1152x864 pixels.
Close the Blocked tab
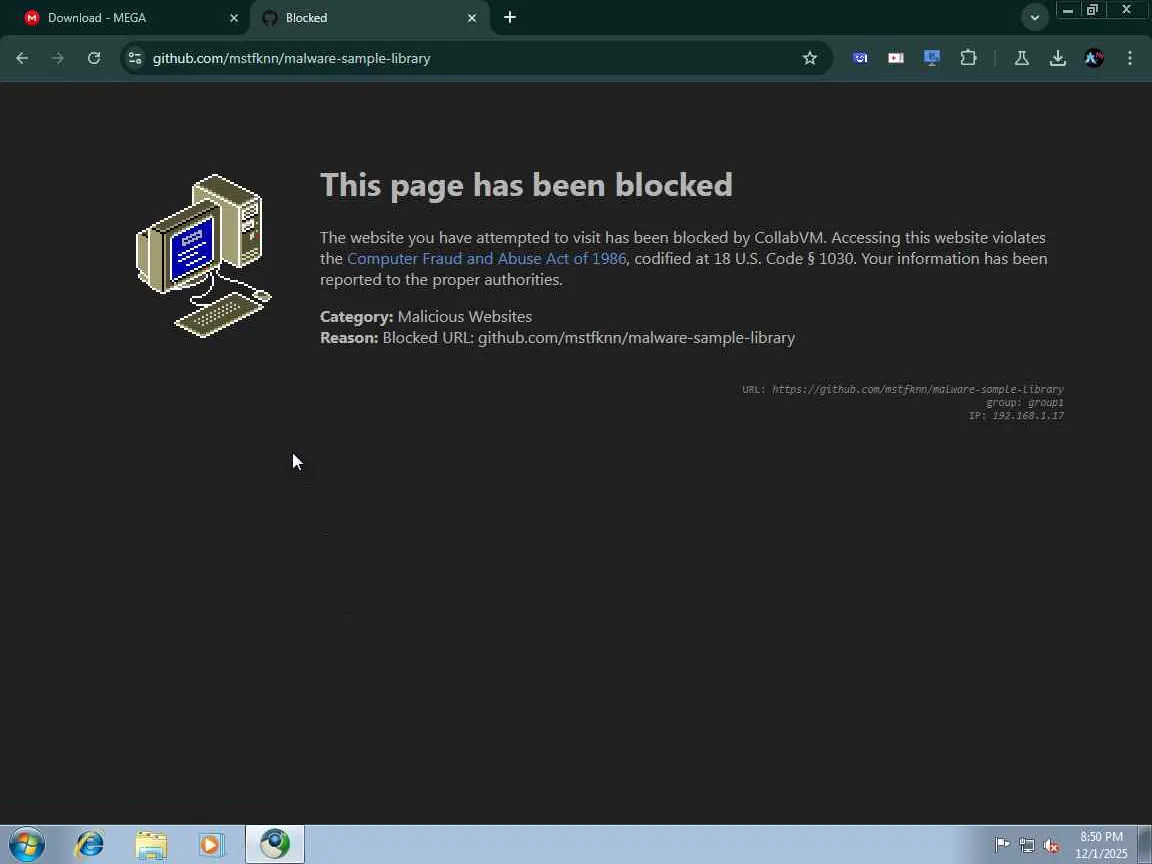point(472,18)
